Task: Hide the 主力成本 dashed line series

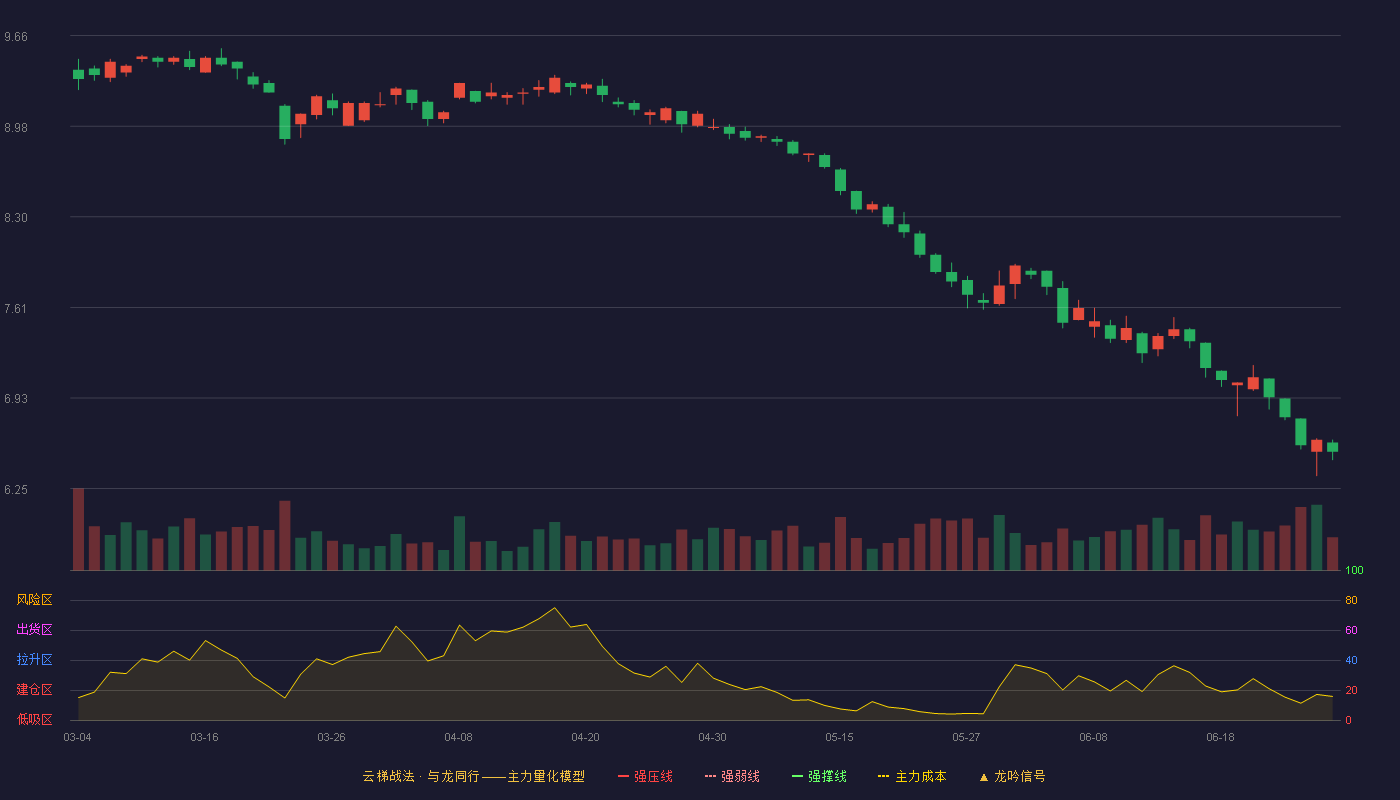Action: click(912, 776)
